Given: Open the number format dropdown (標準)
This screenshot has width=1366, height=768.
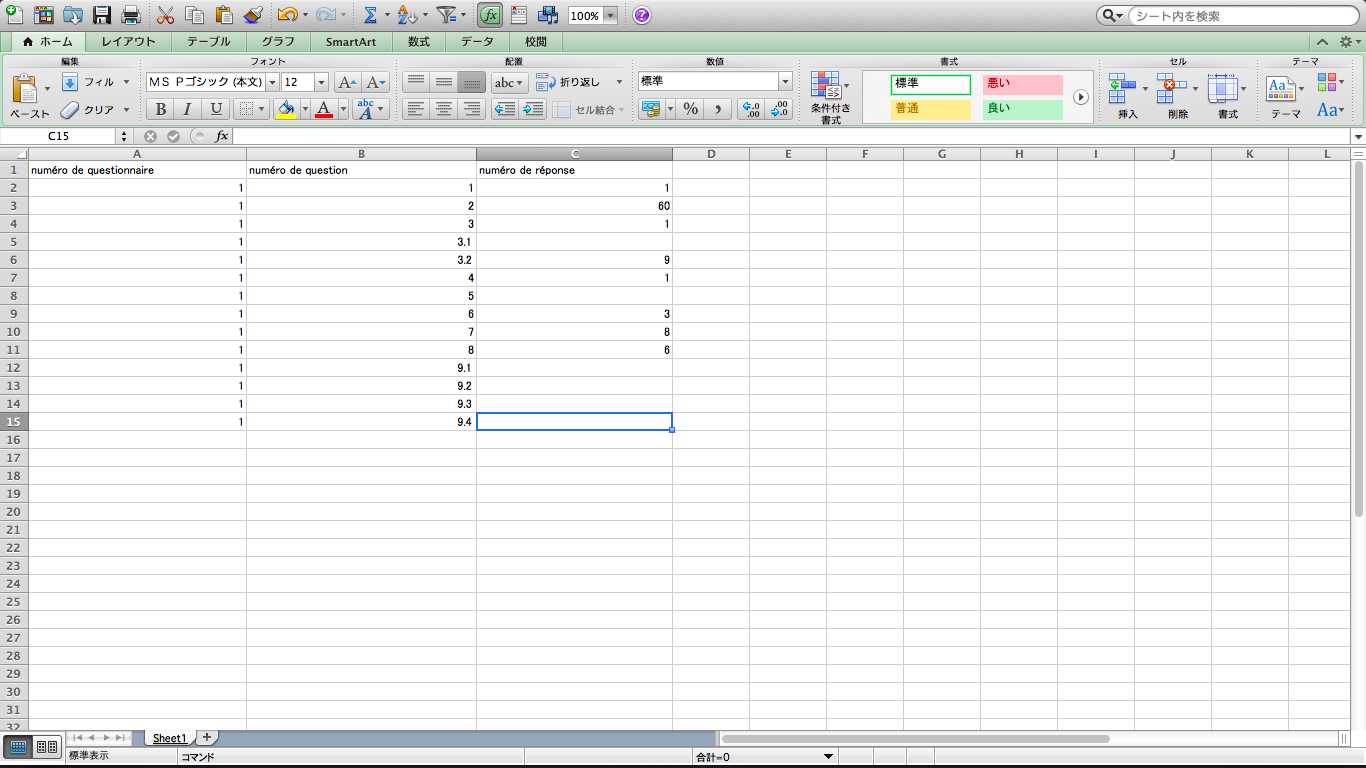Looking at the screenshot, I should click(x=785, y=82).
